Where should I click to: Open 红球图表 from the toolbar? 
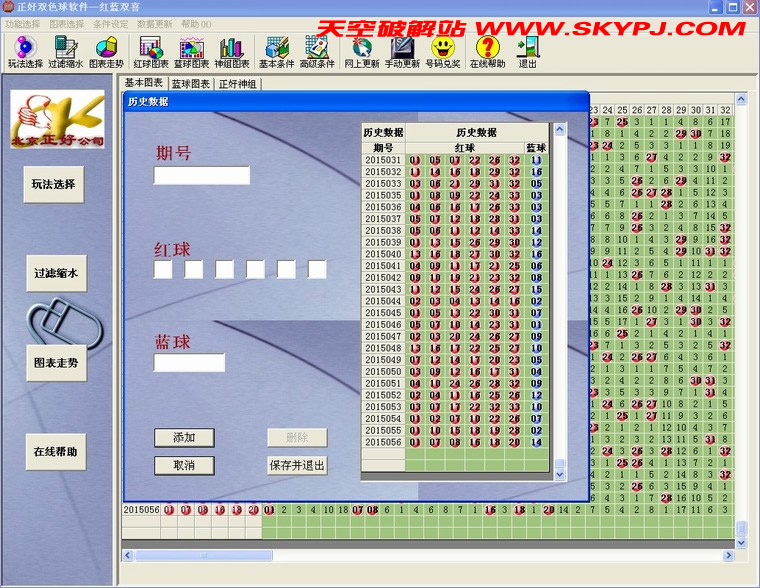click(150, 51)
